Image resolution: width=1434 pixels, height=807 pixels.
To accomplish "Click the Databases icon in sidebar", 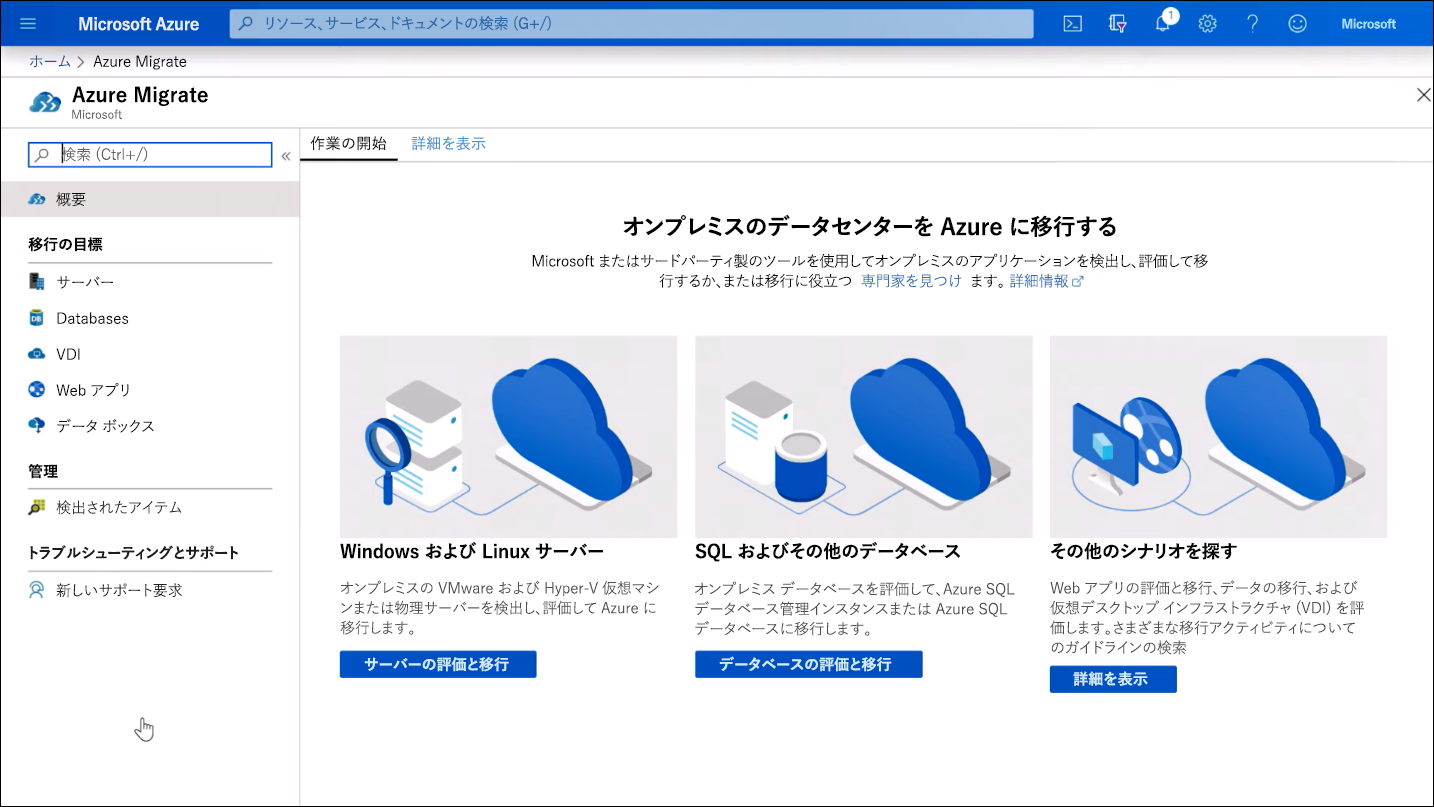I will (x=37, y=318).
